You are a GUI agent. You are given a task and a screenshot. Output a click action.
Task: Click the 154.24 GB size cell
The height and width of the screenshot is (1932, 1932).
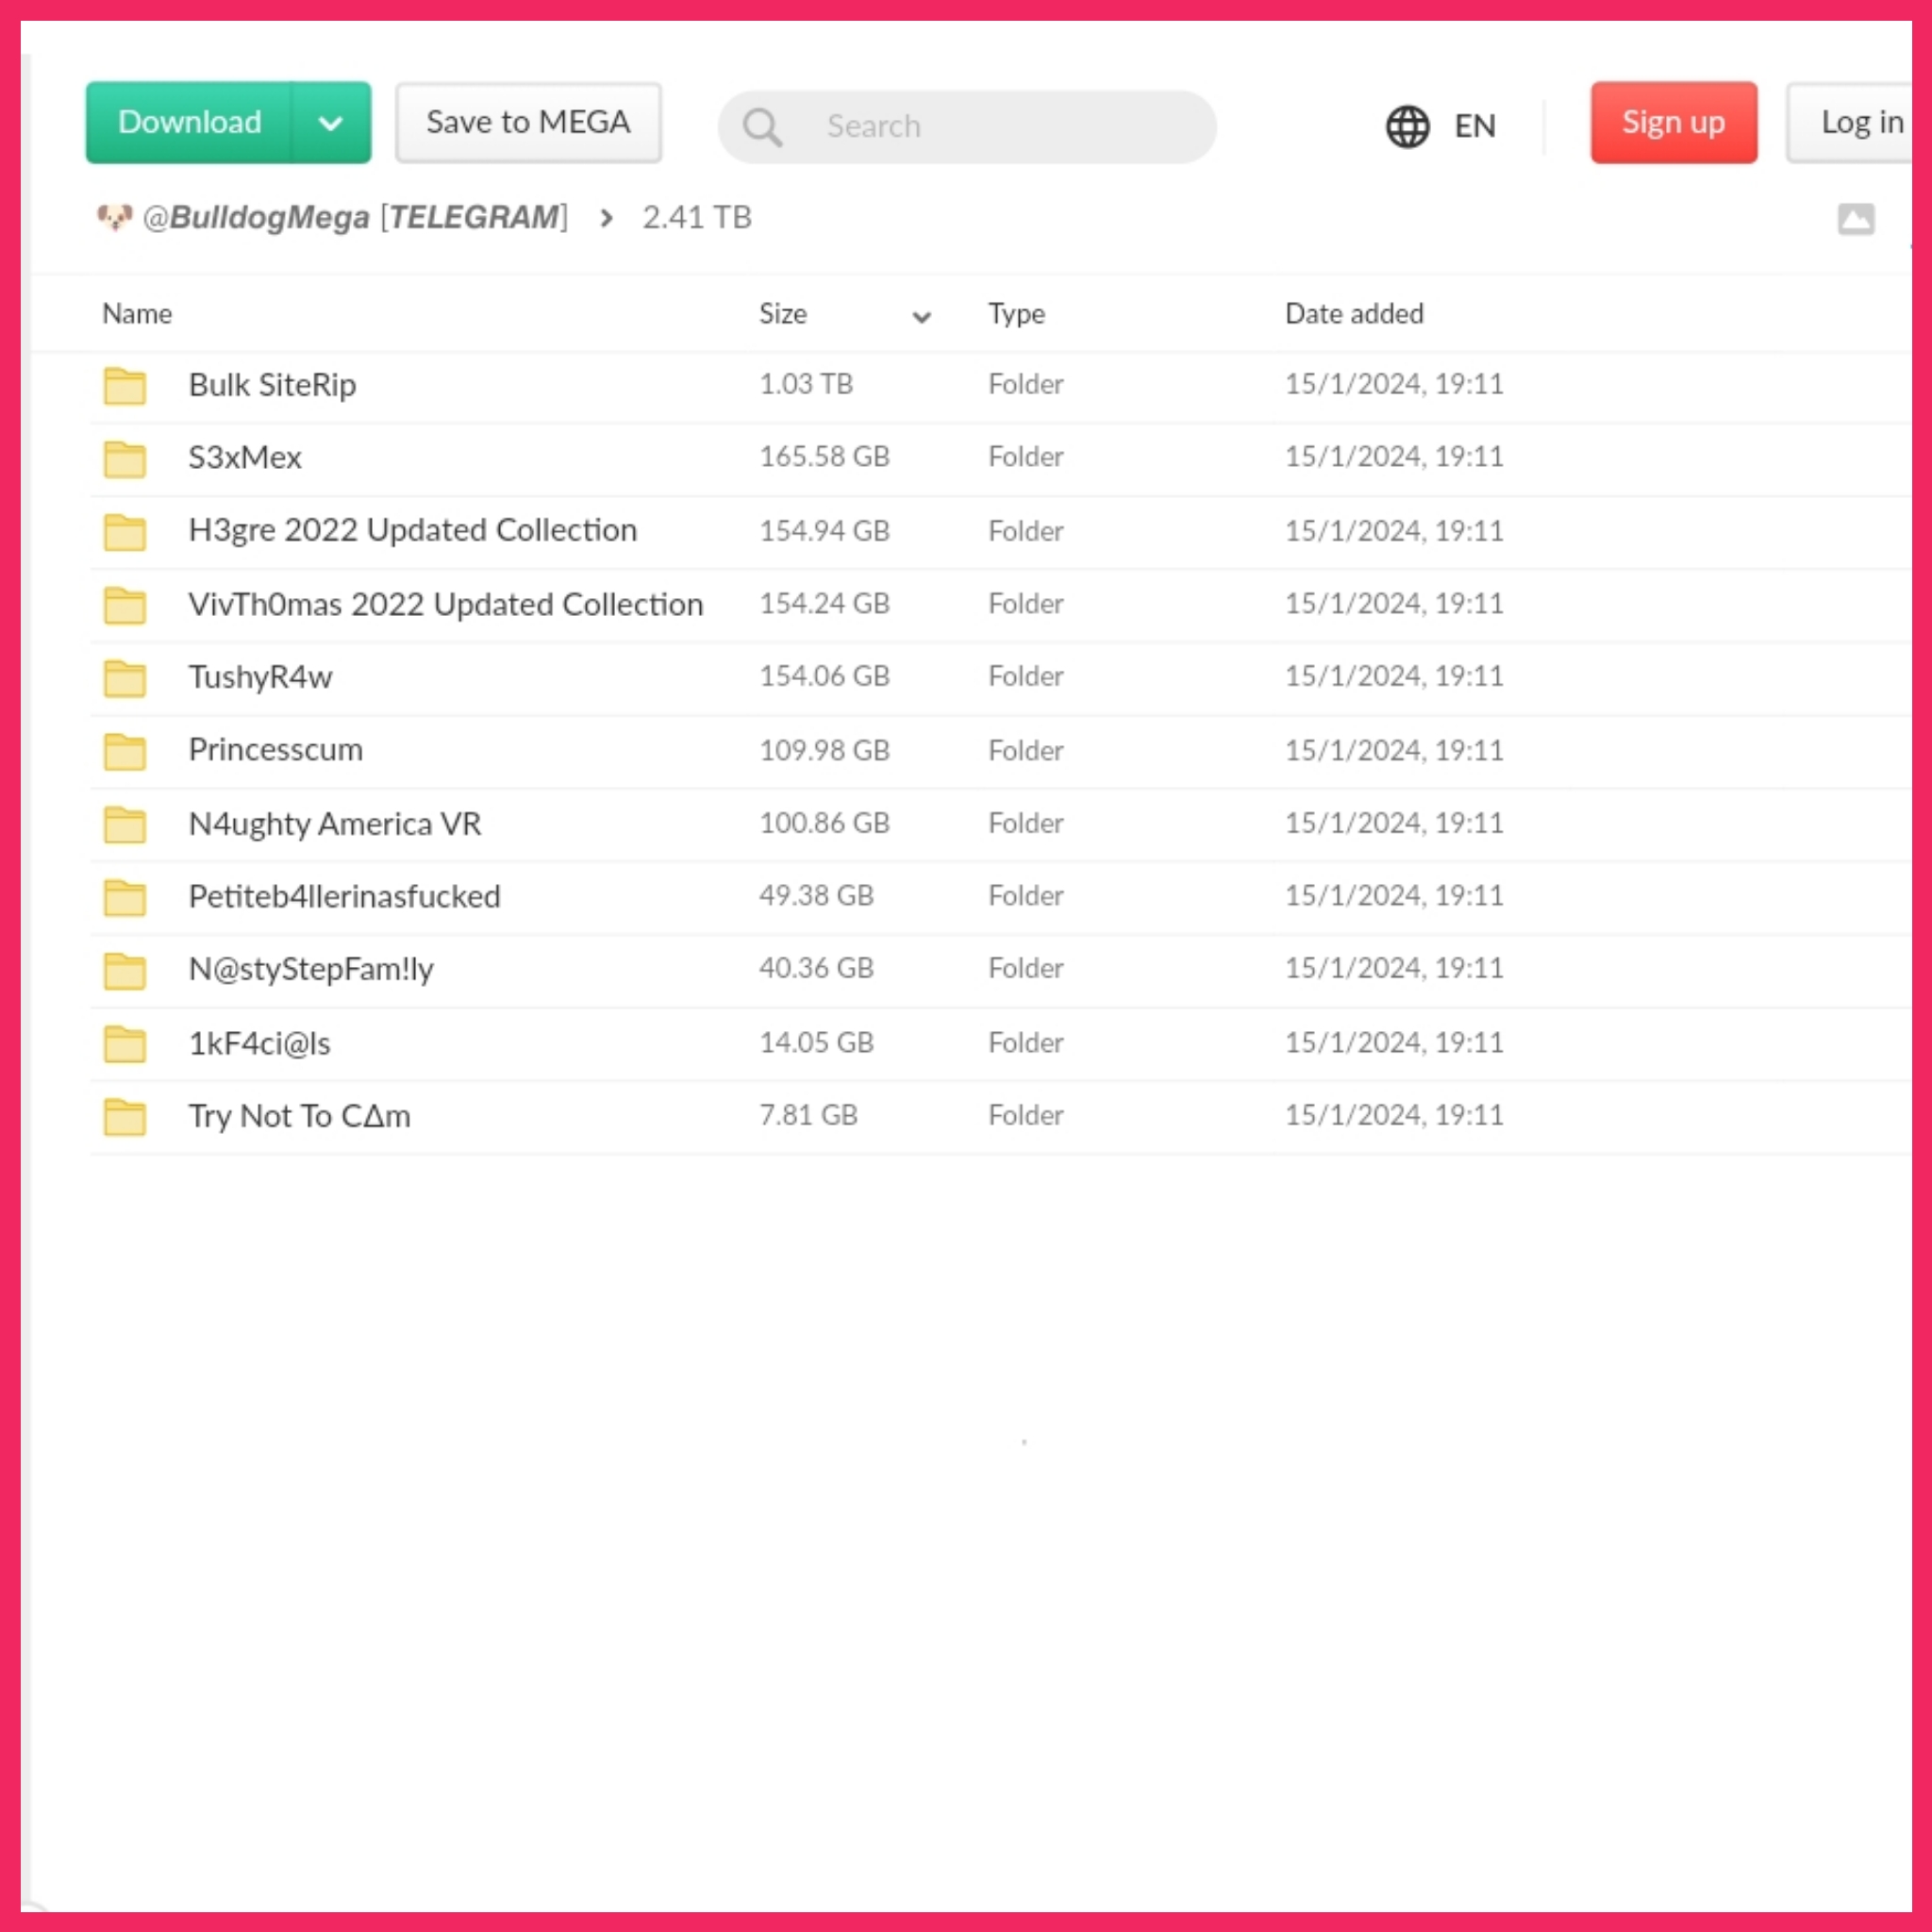point(824,604)
